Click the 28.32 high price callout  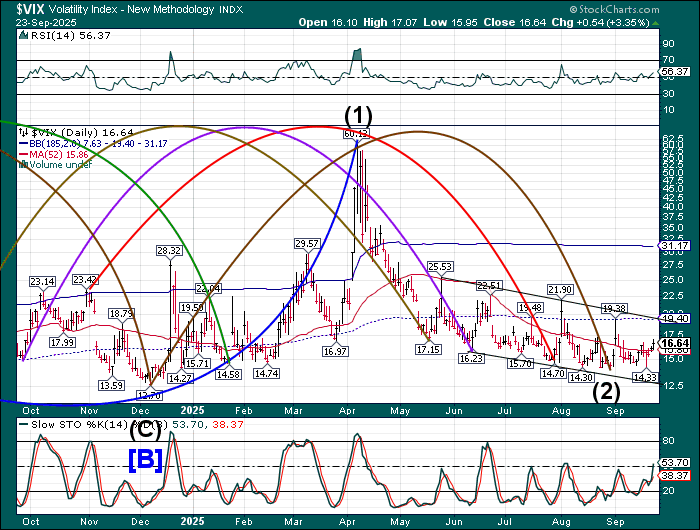point(168,250)
